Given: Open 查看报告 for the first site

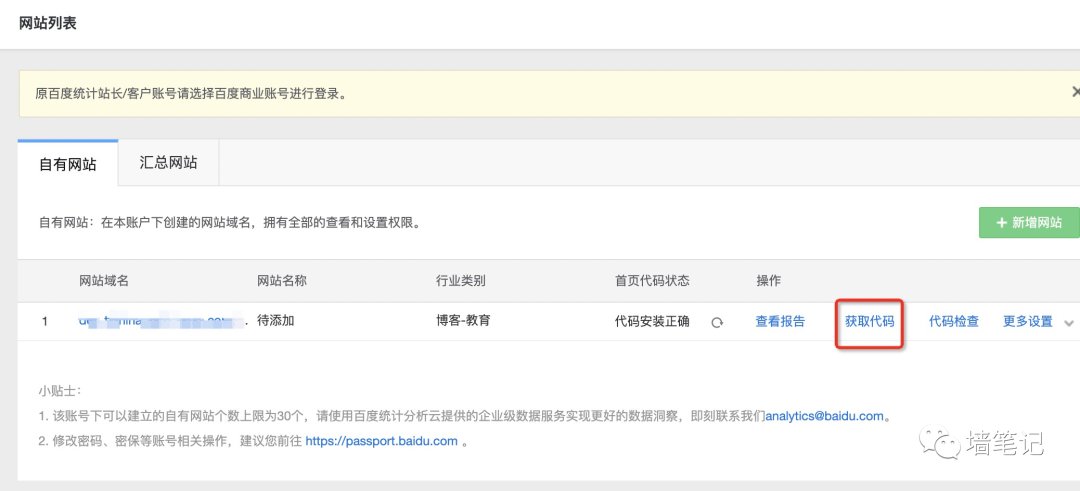Looking at the screenshot, I should [780, 322].
